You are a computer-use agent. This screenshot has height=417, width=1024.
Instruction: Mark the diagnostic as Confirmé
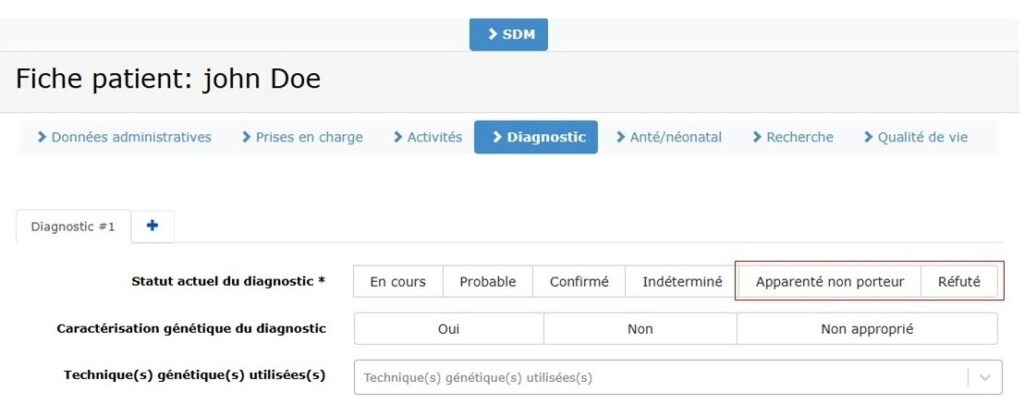tap(579, 282)
